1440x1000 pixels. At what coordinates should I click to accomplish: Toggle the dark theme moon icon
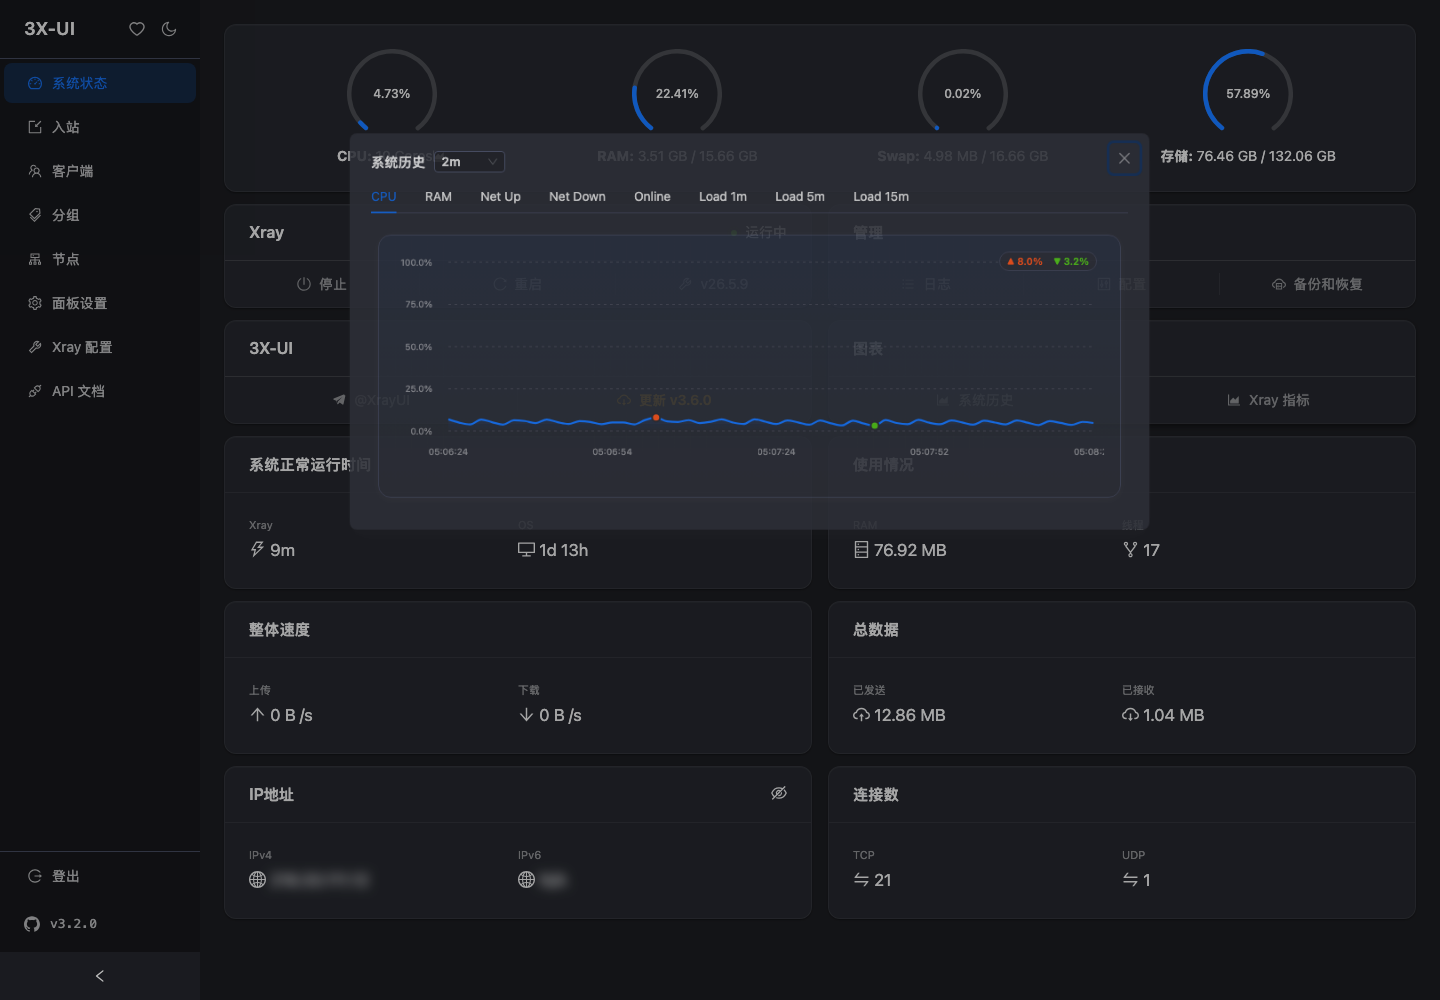click(169, 29)
